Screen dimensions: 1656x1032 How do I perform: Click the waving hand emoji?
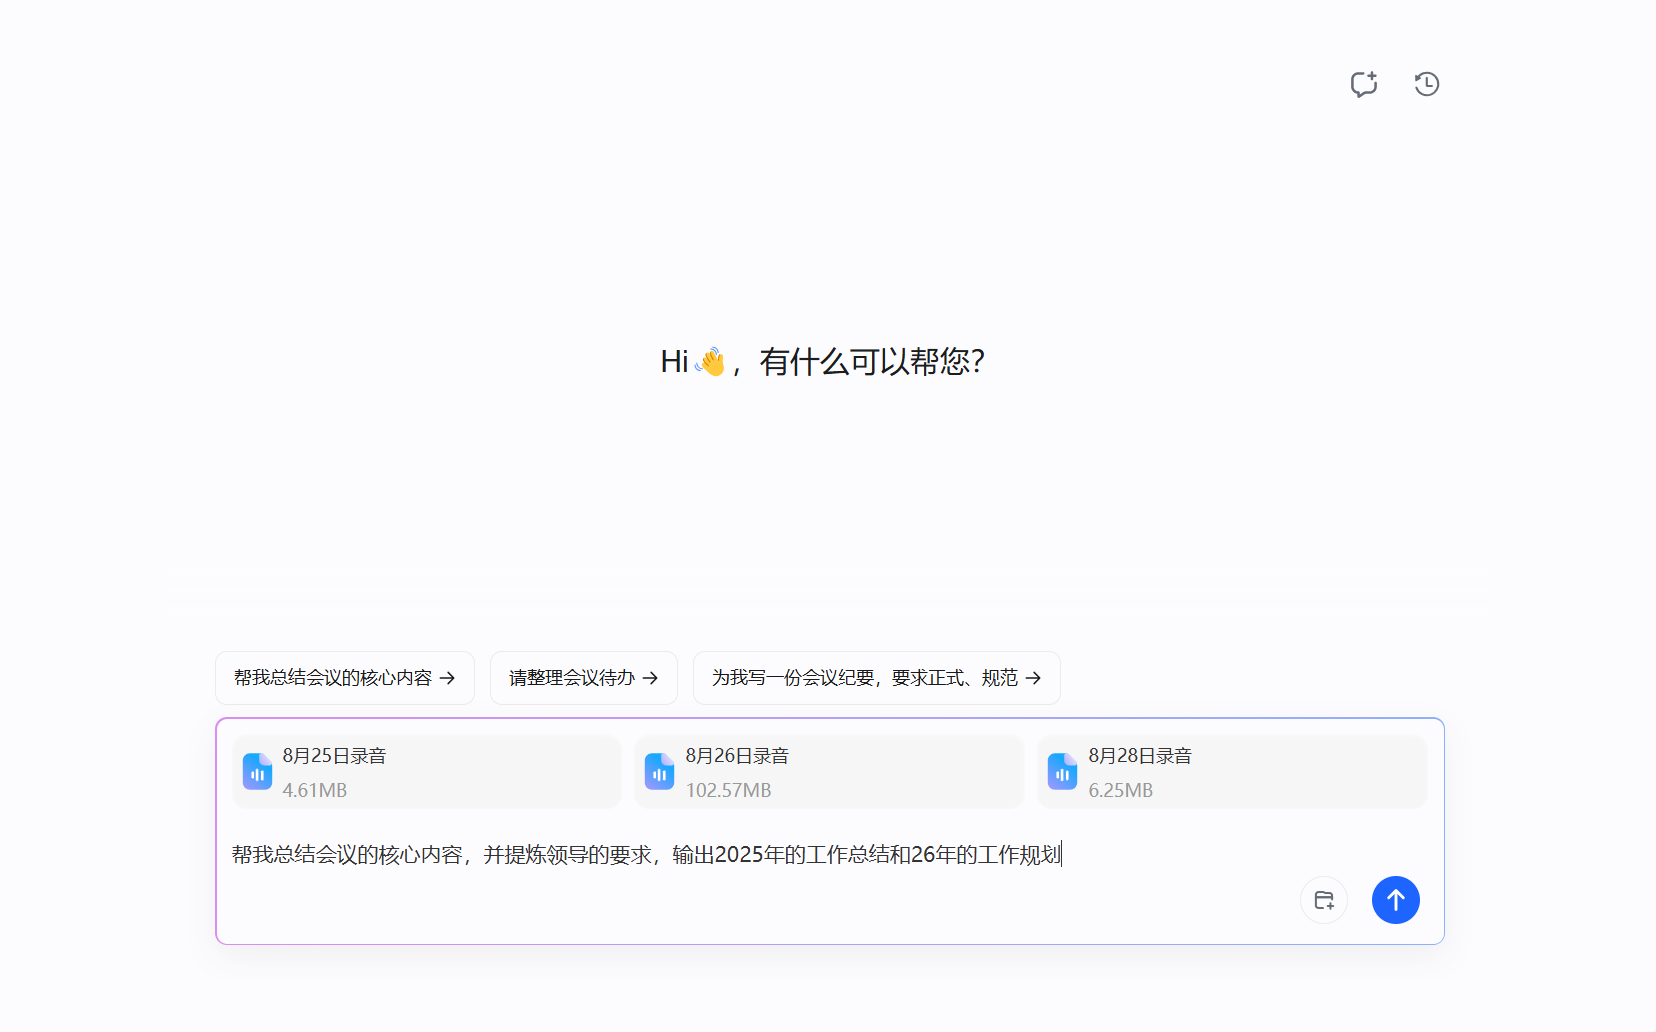click(711, 361)
